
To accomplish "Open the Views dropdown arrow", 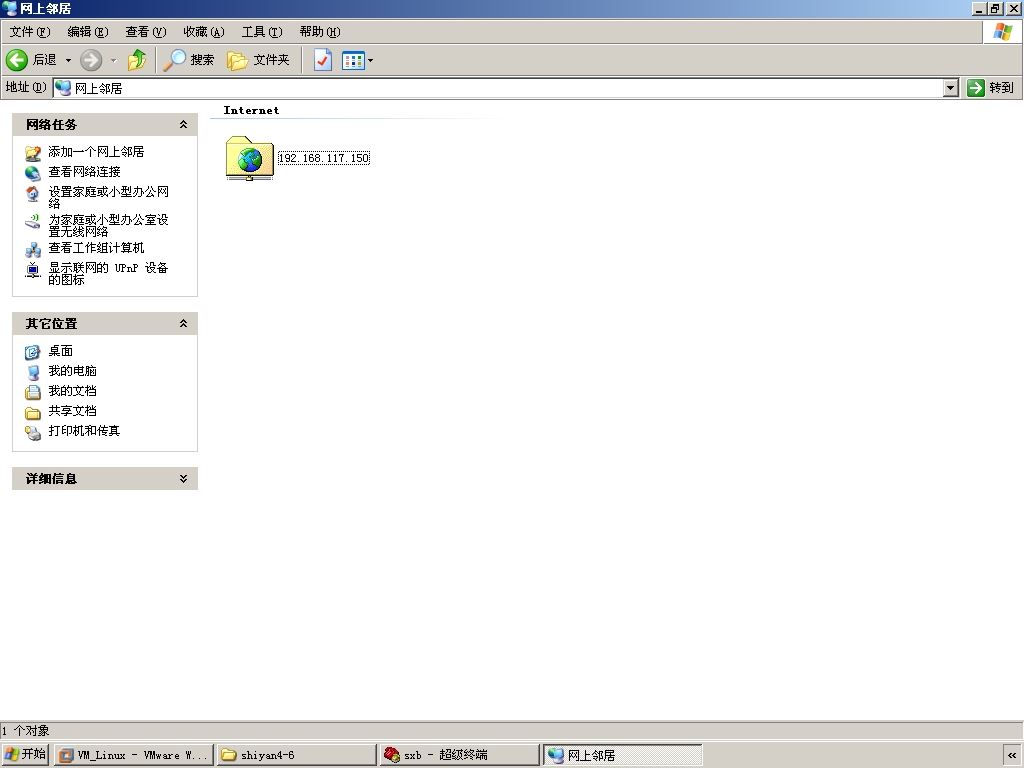I will (370, 60).
